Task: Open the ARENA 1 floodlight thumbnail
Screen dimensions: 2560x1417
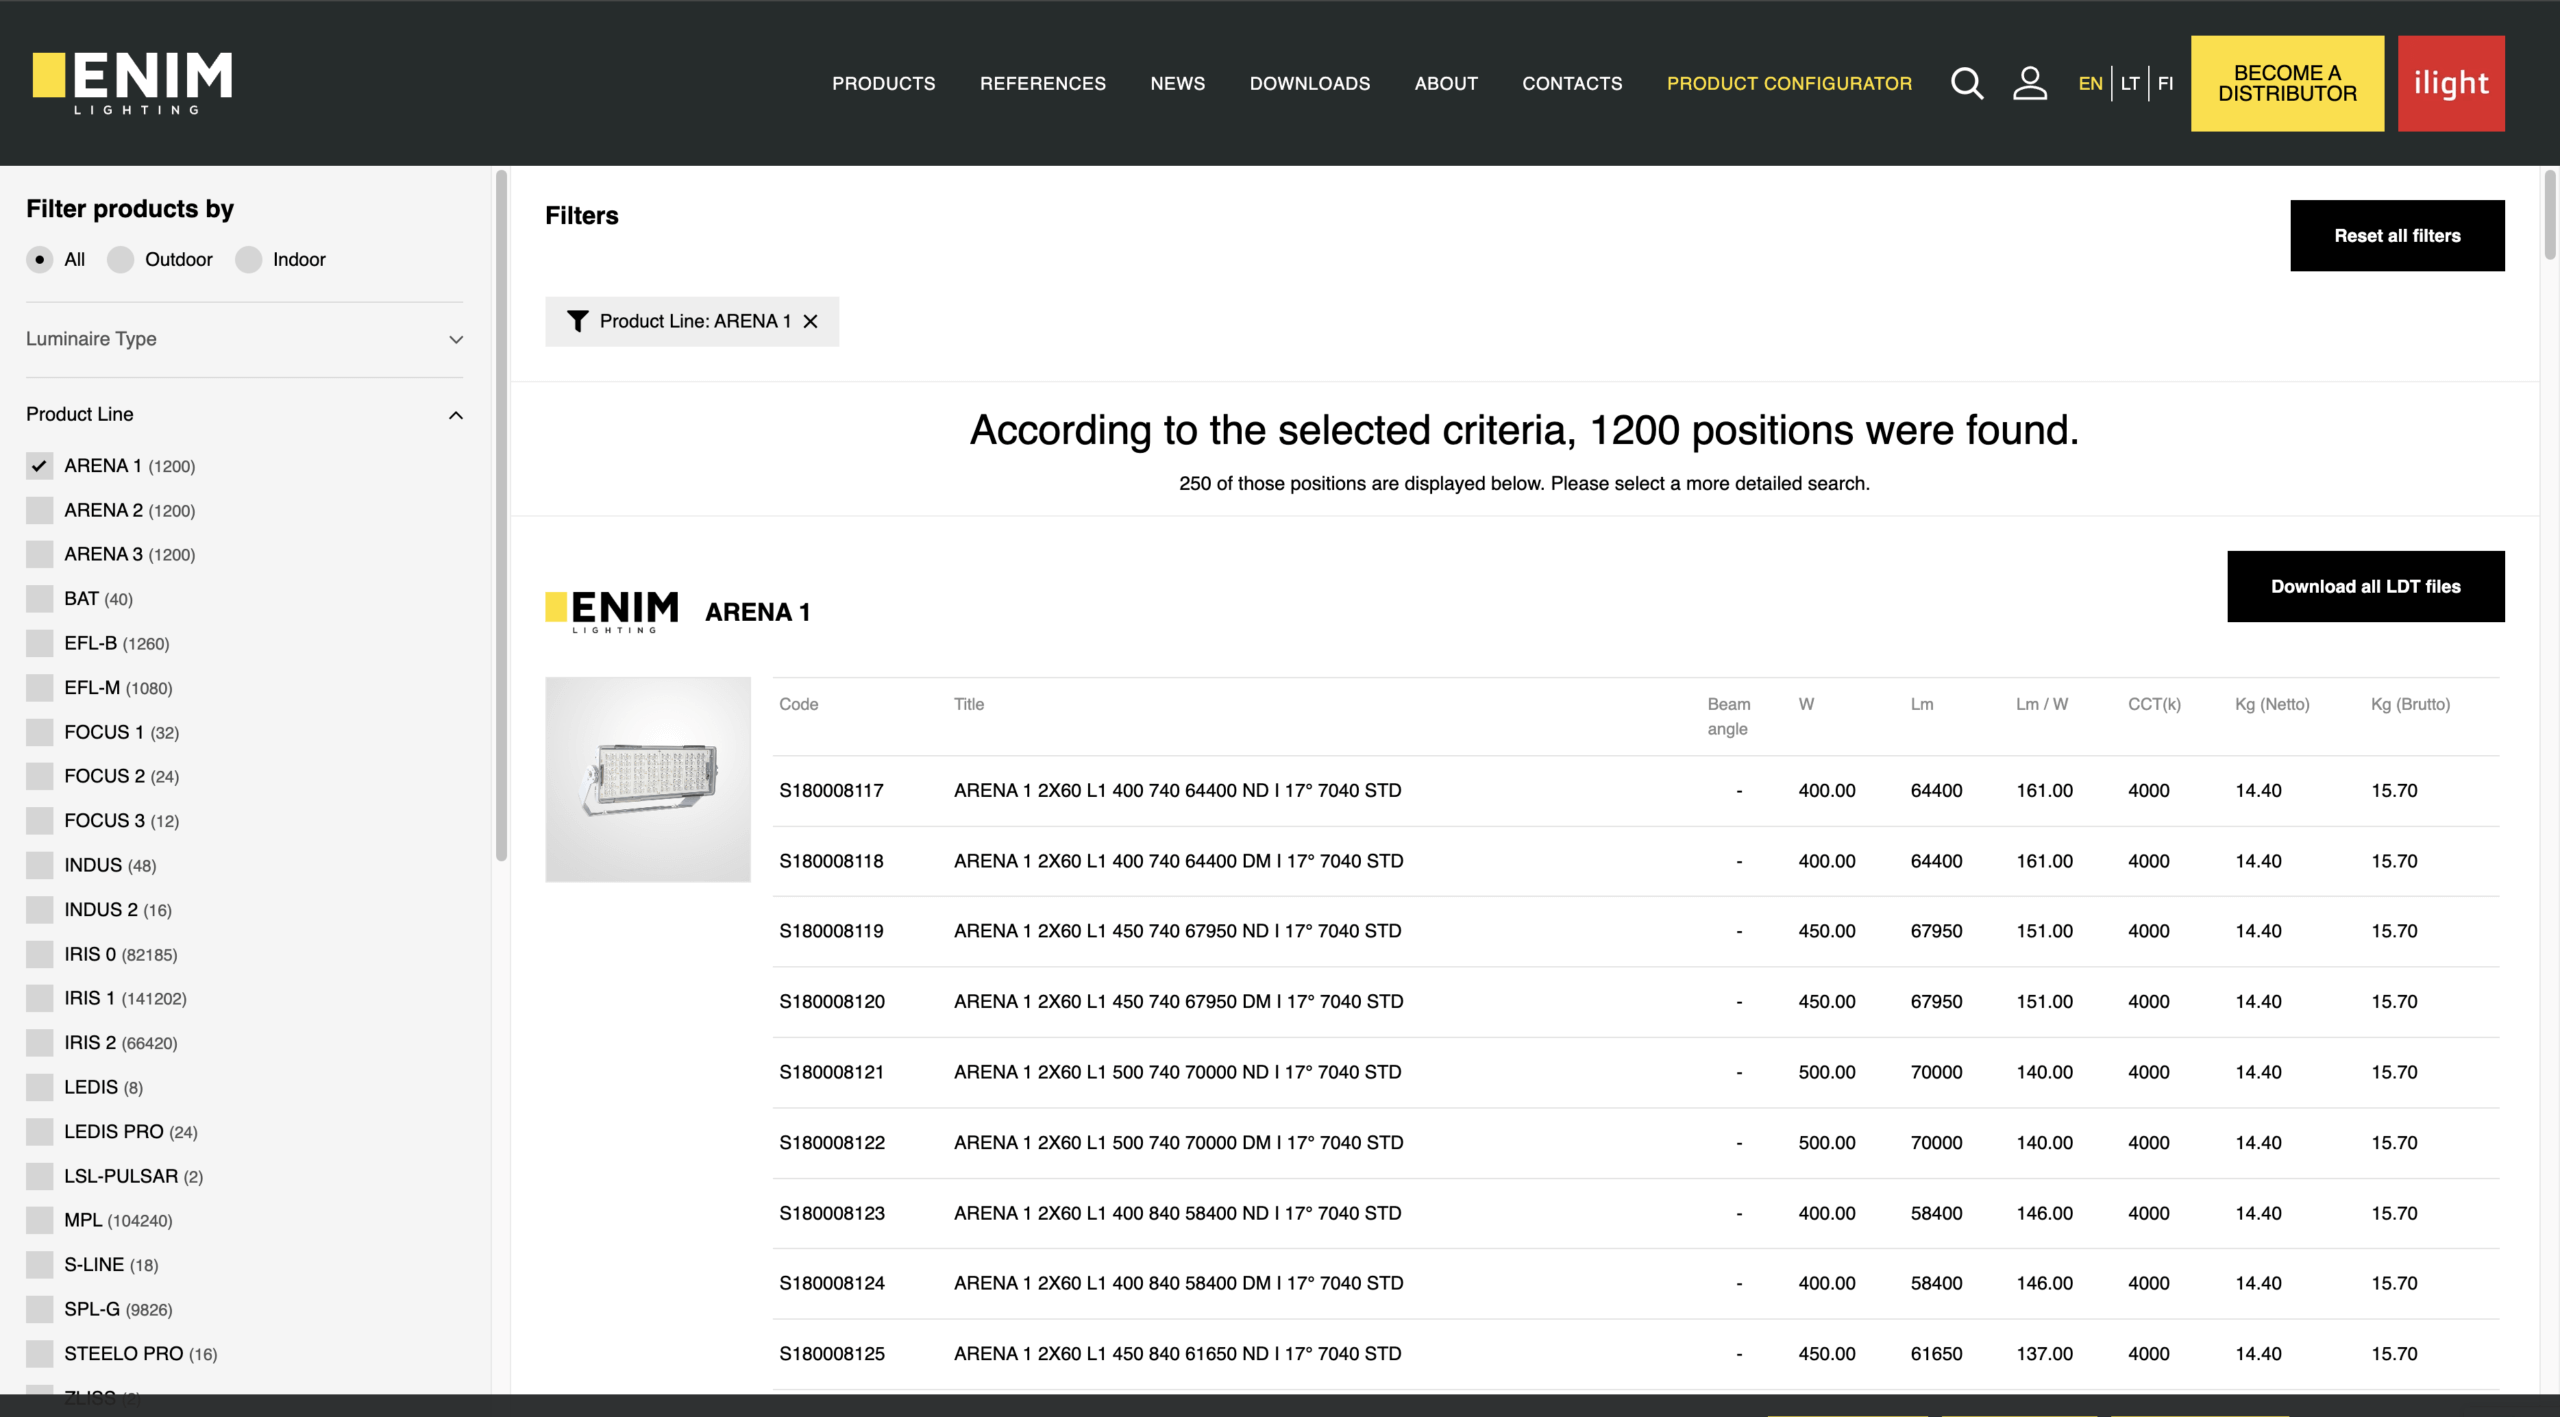Action: point(648,779)
